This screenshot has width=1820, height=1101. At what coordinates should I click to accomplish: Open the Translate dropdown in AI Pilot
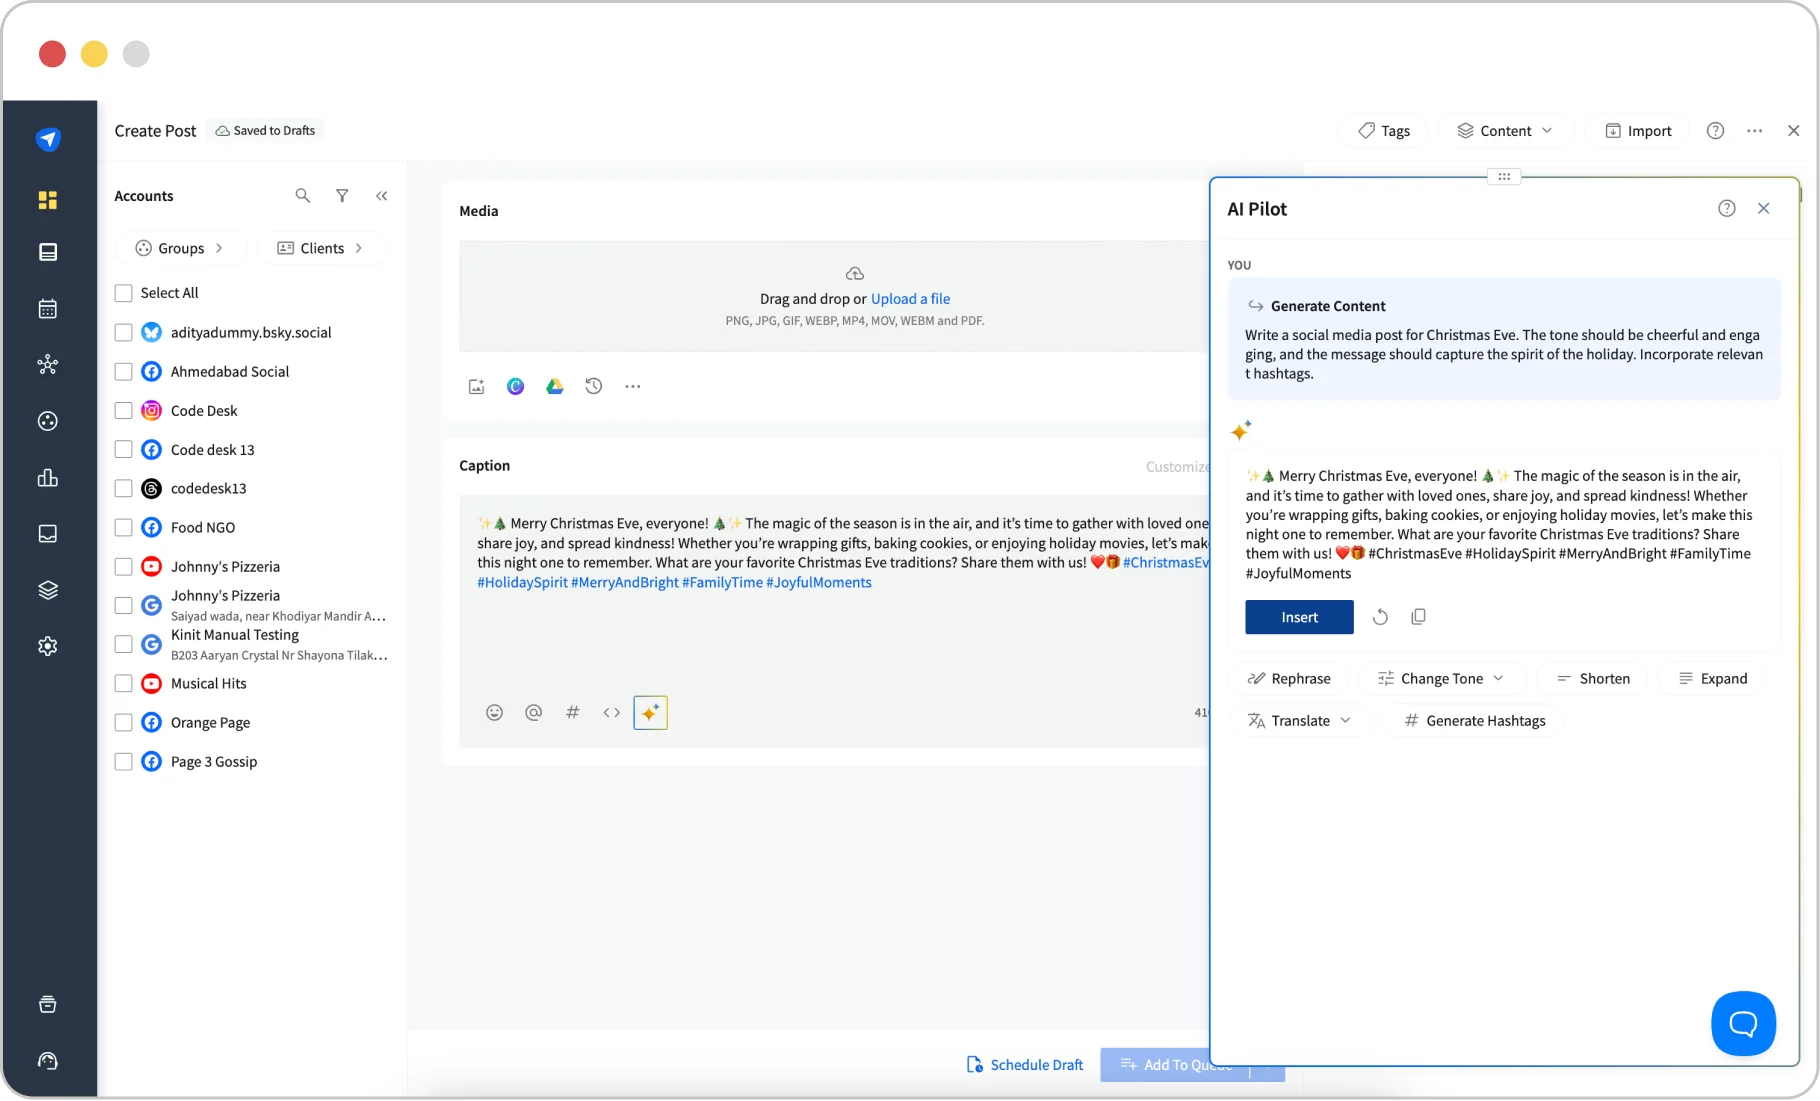(x=1299, y=720)
